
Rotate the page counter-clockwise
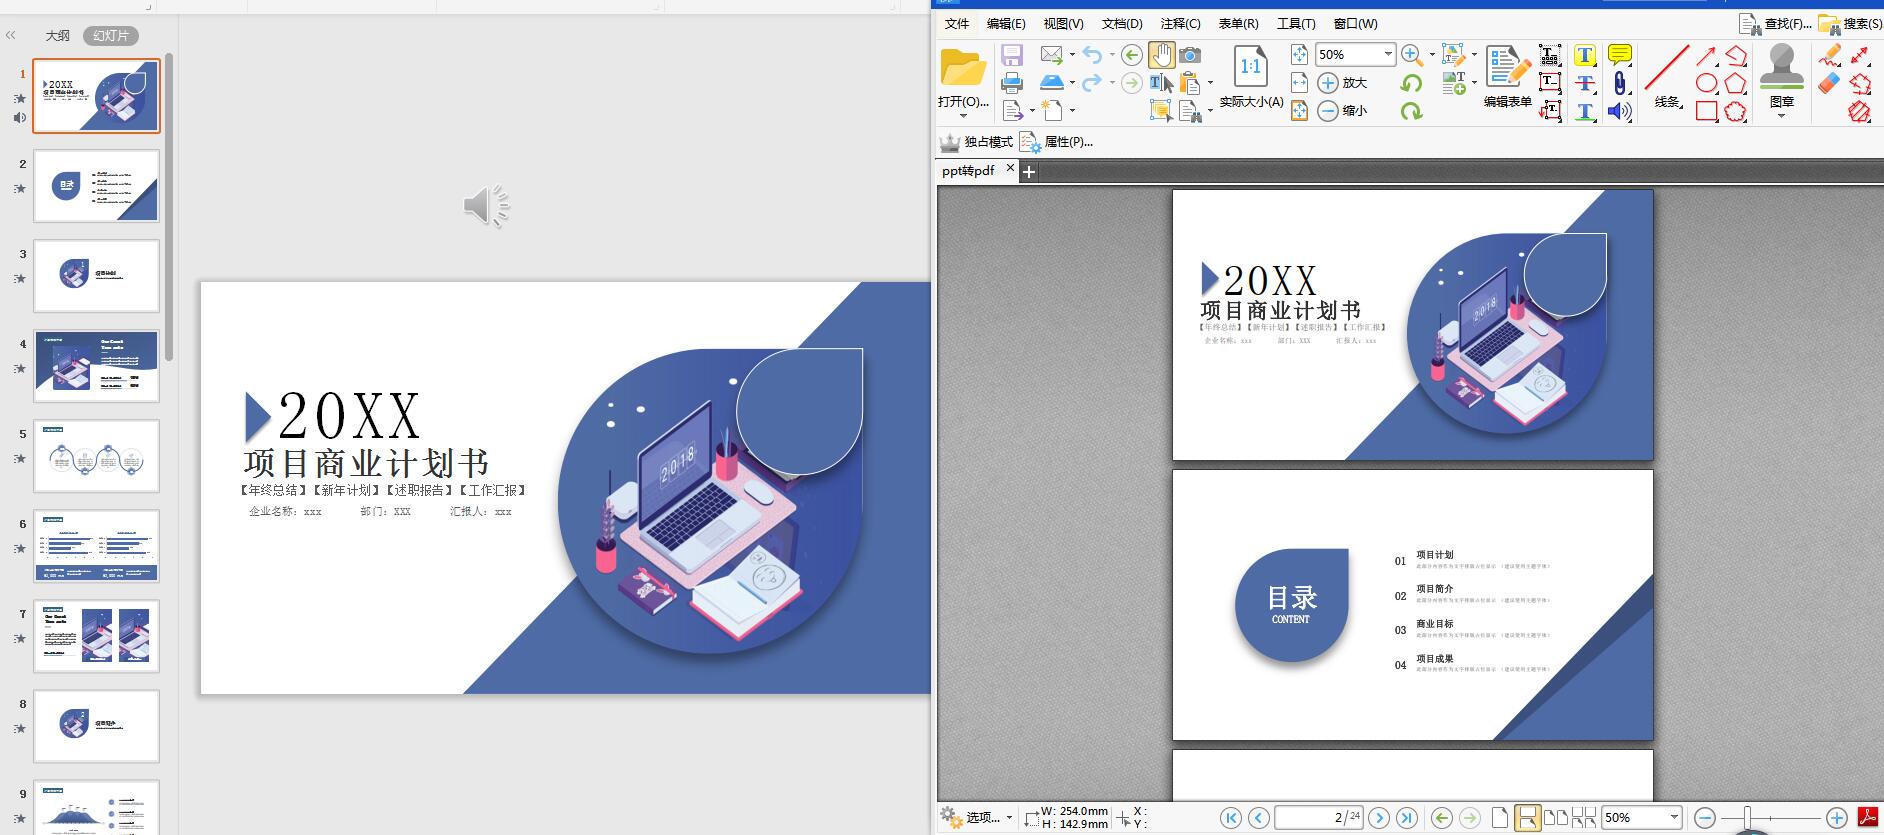1411,83
